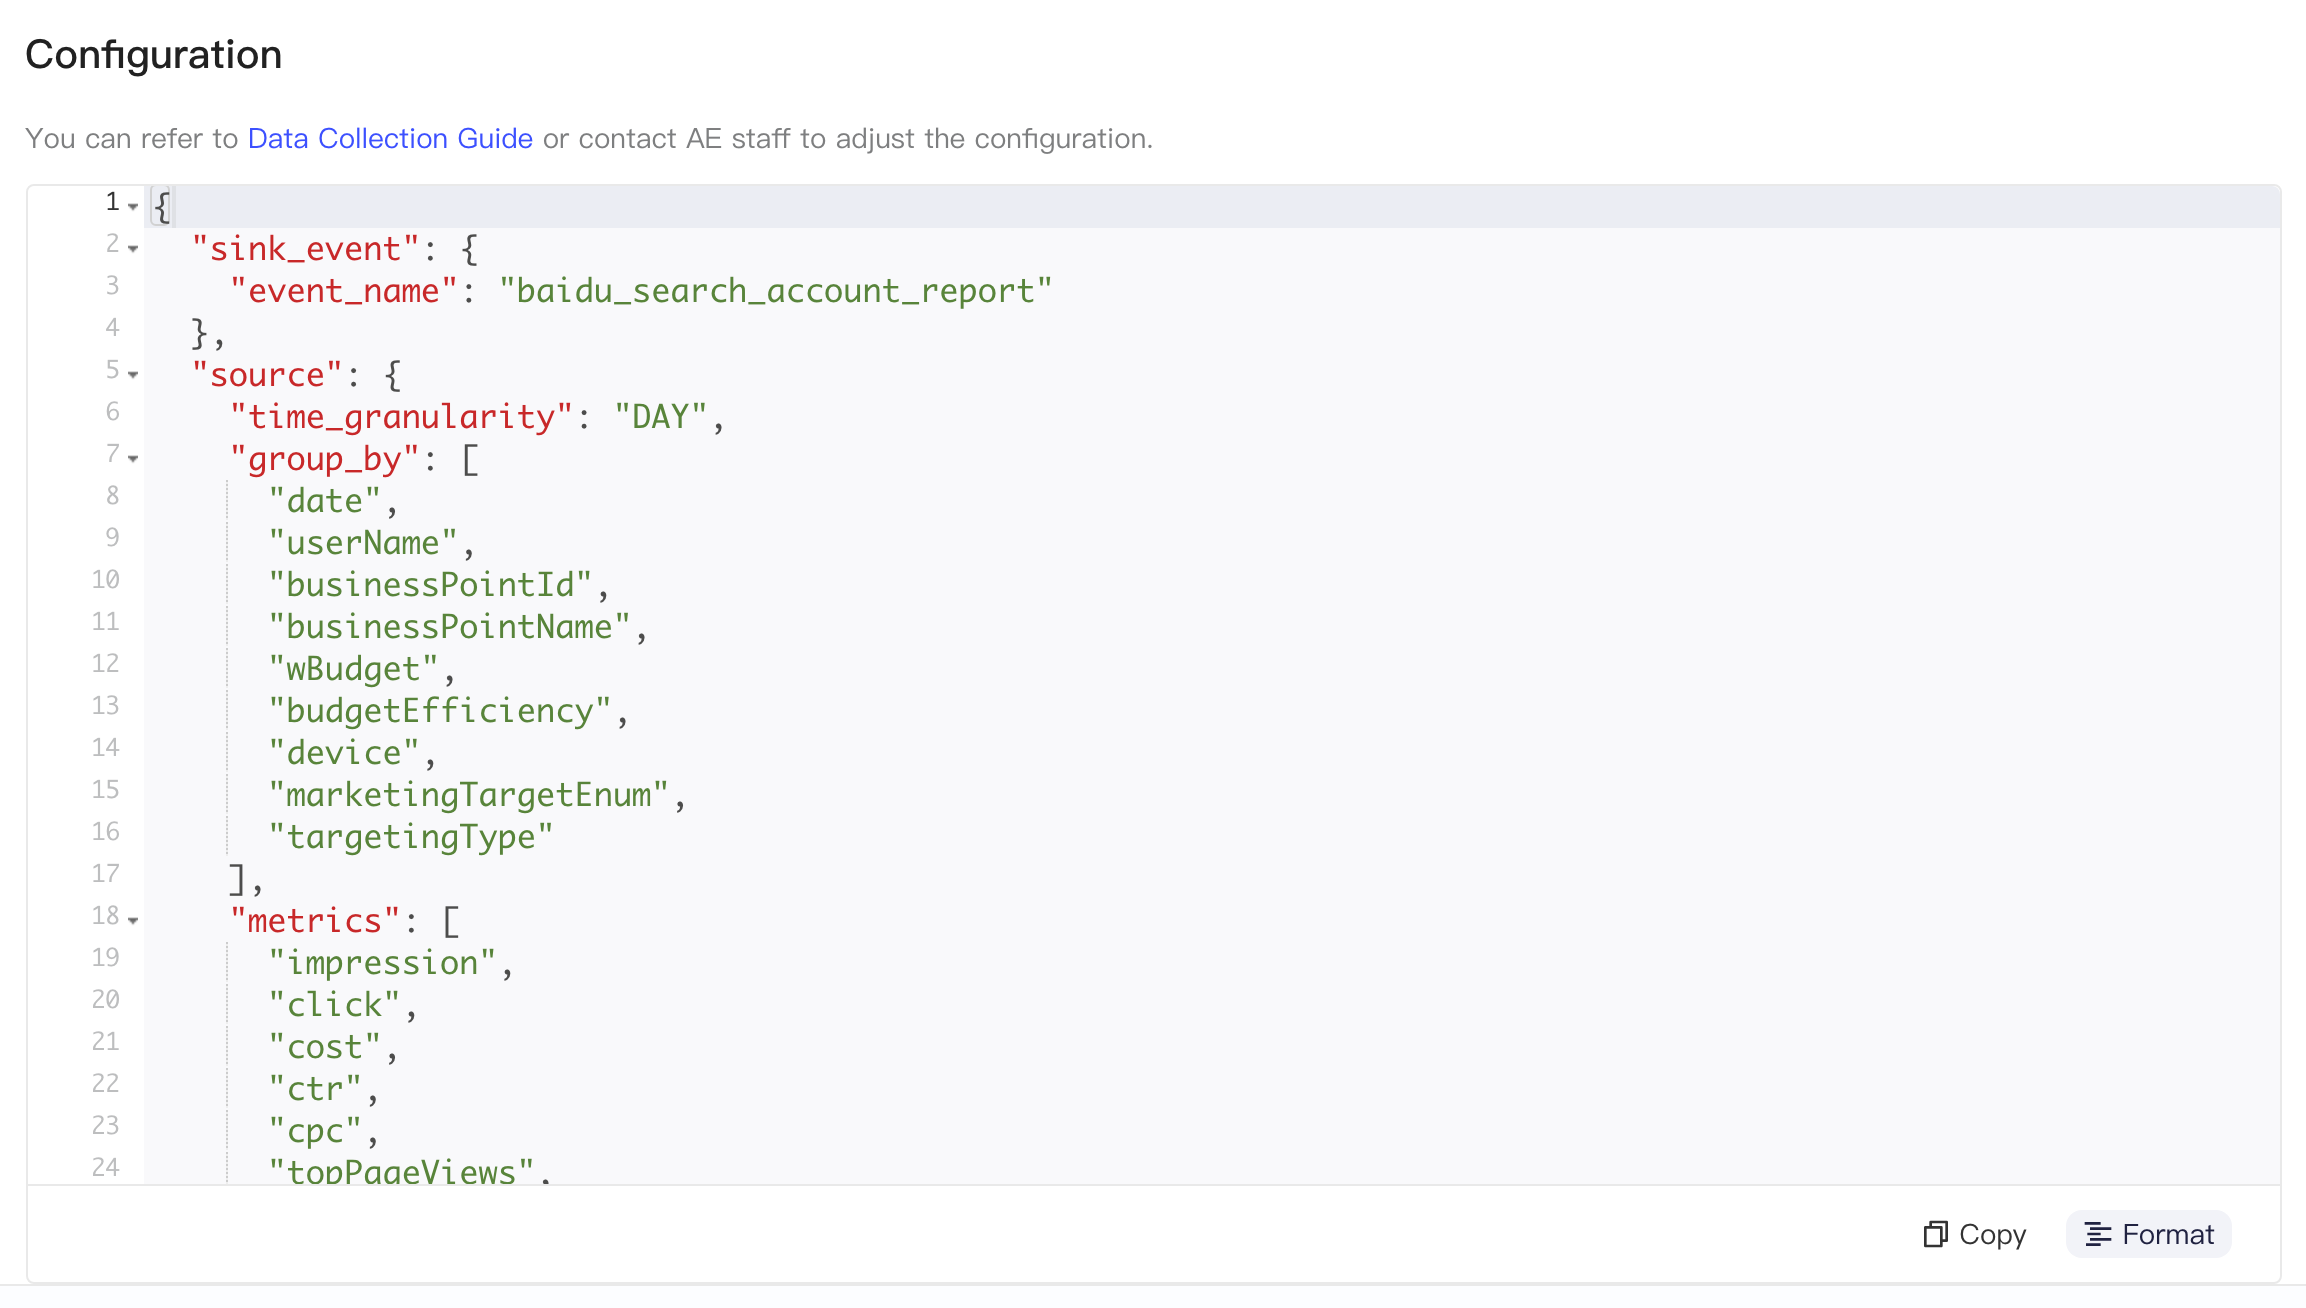2306x1308 pixels.
Task: Click the "cpc" metric entry
Action: pos(315,1131)
